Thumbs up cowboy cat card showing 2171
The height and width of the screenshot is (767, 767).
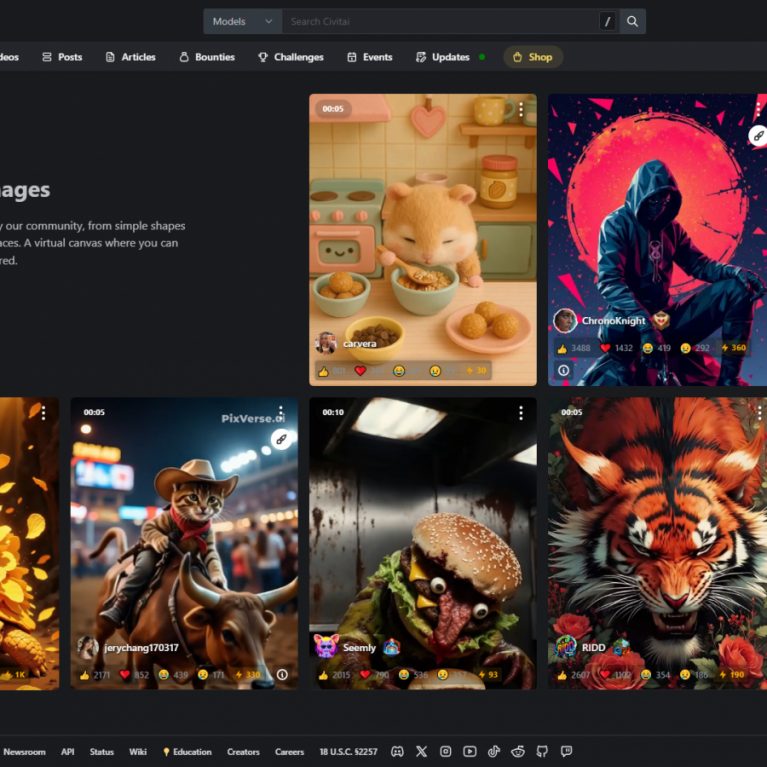pos(95,675)
